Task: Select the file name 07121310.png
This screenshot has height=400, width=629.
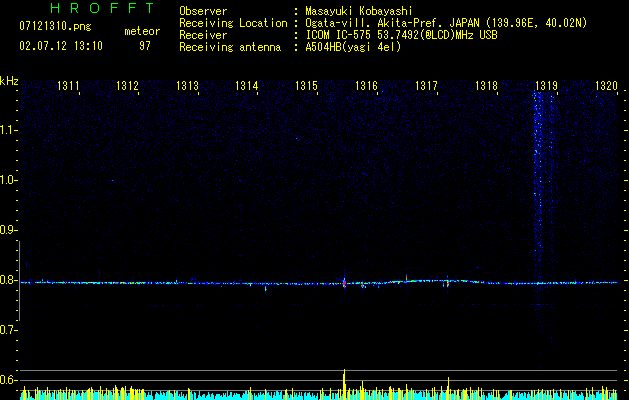Action: click(x=55, y=27)
